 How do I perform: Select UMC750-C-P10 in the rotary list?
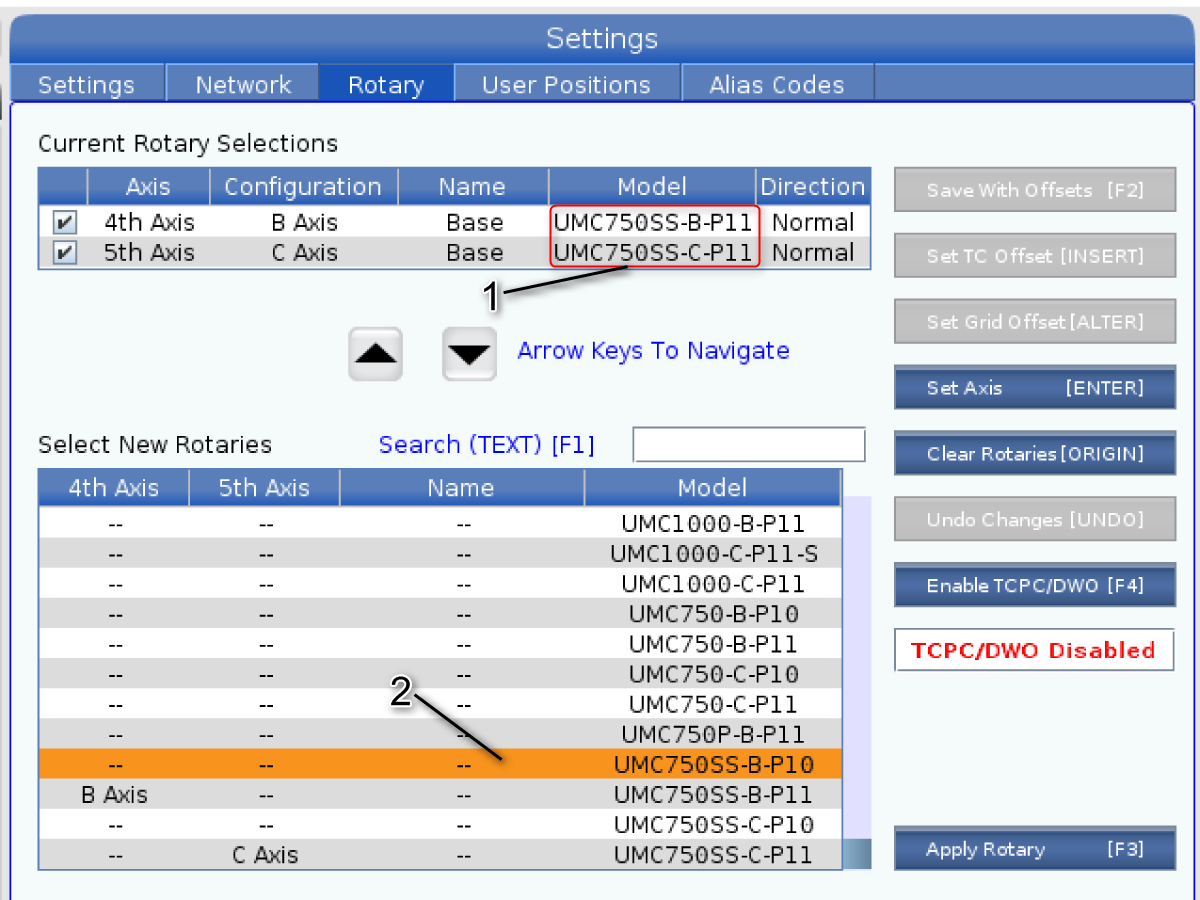pos(440,673)
